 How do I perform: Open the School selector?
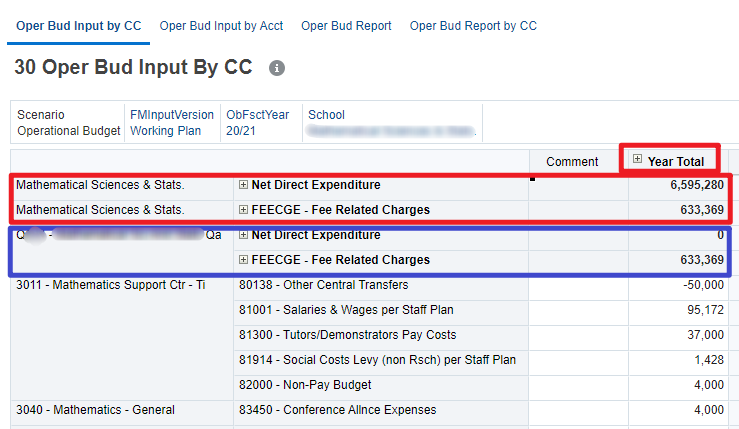pos(392,123)
